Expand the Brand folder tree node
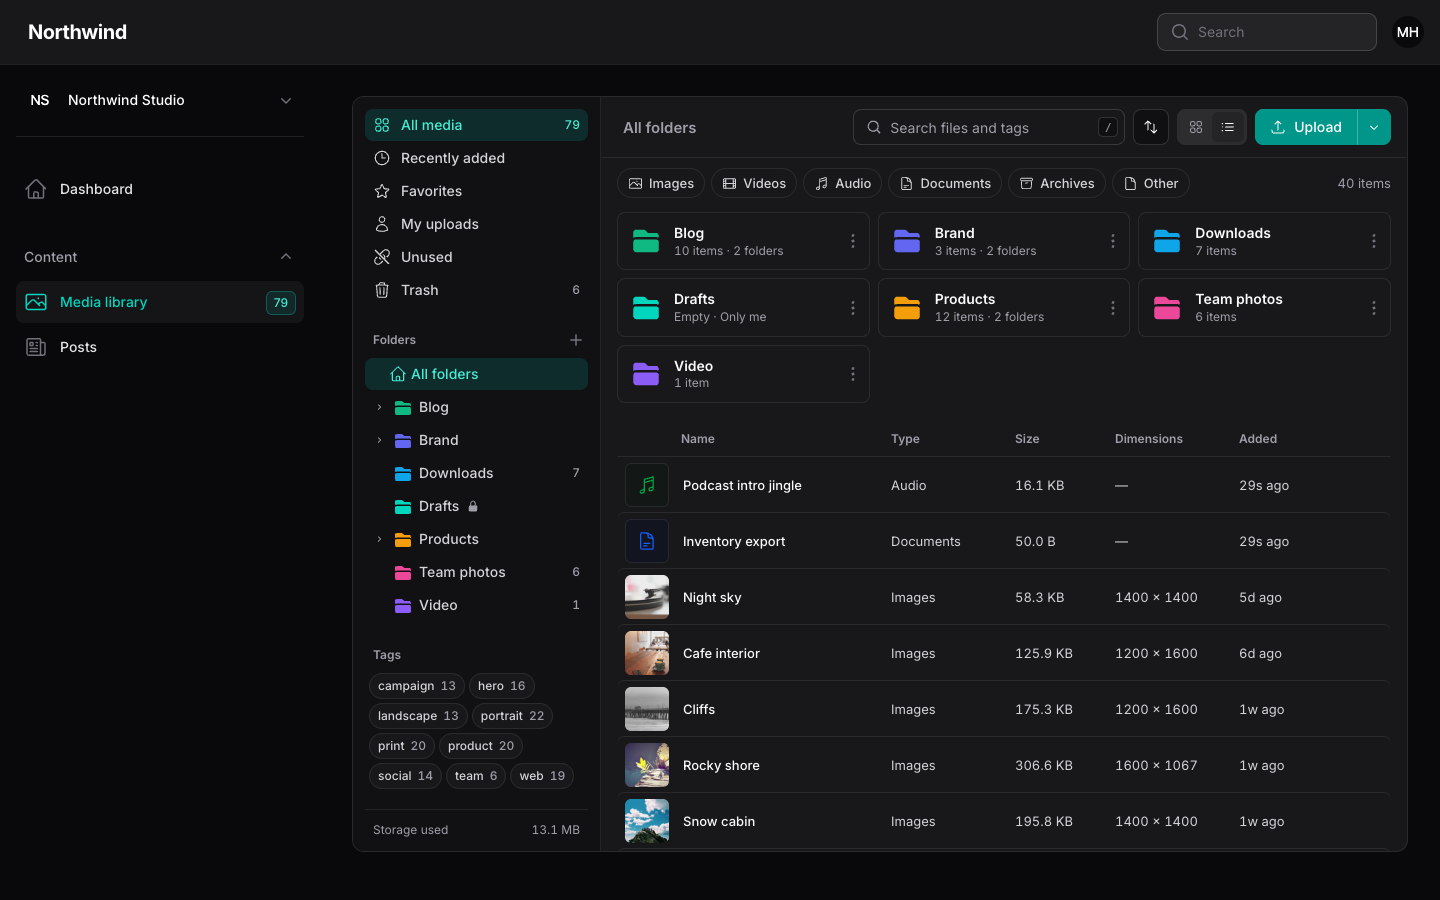The width and height of the screenshot is (1440, 900). pyautogui.click(x=379, y=440)
